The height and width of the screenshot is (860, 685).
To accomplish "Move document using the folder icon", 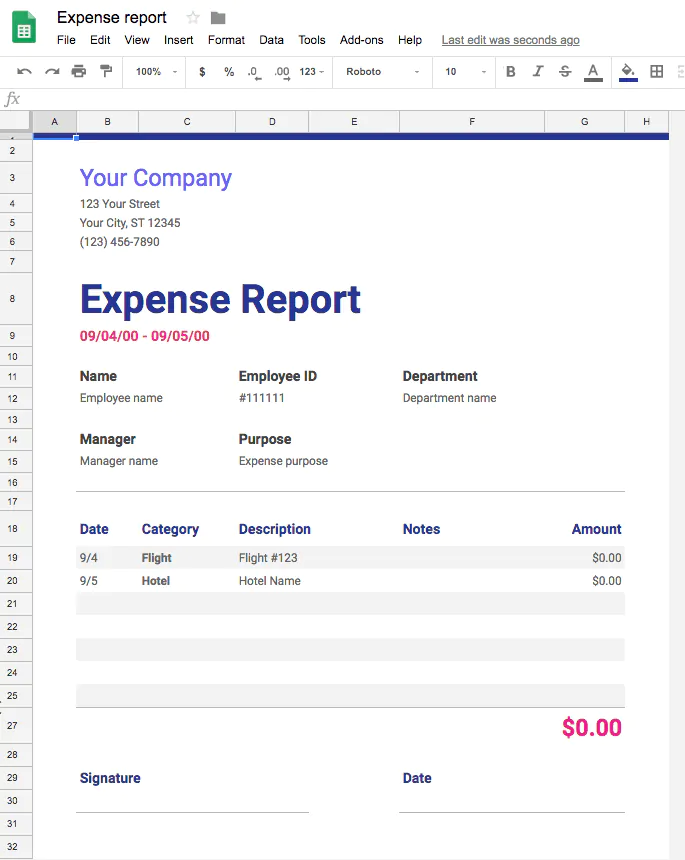I will 218,18.
